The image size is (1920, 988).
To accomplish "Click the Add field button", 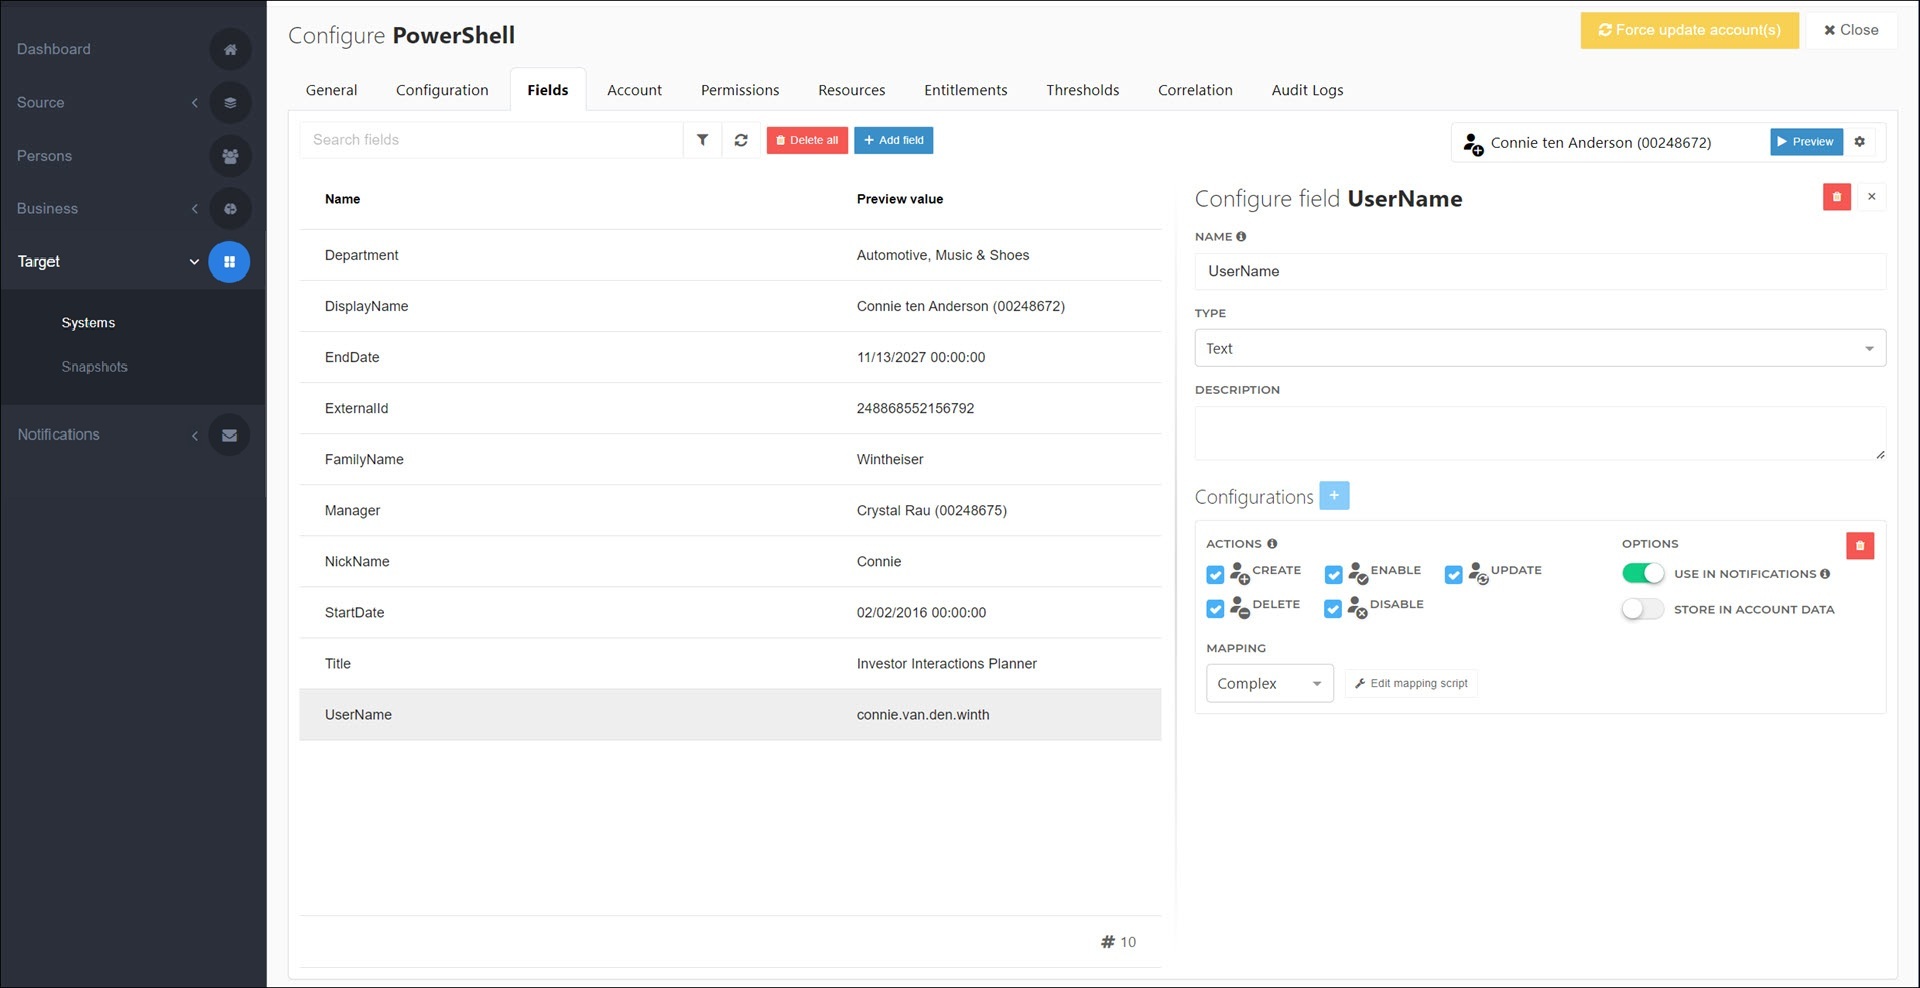I will click(894, 140).
